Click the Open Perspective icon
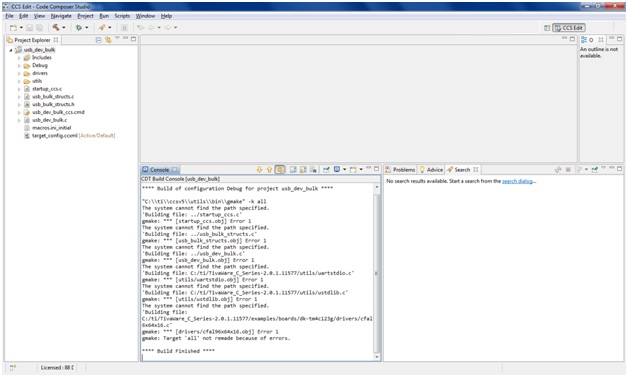This screenshot has width=628, height=377. pos(547,28)
